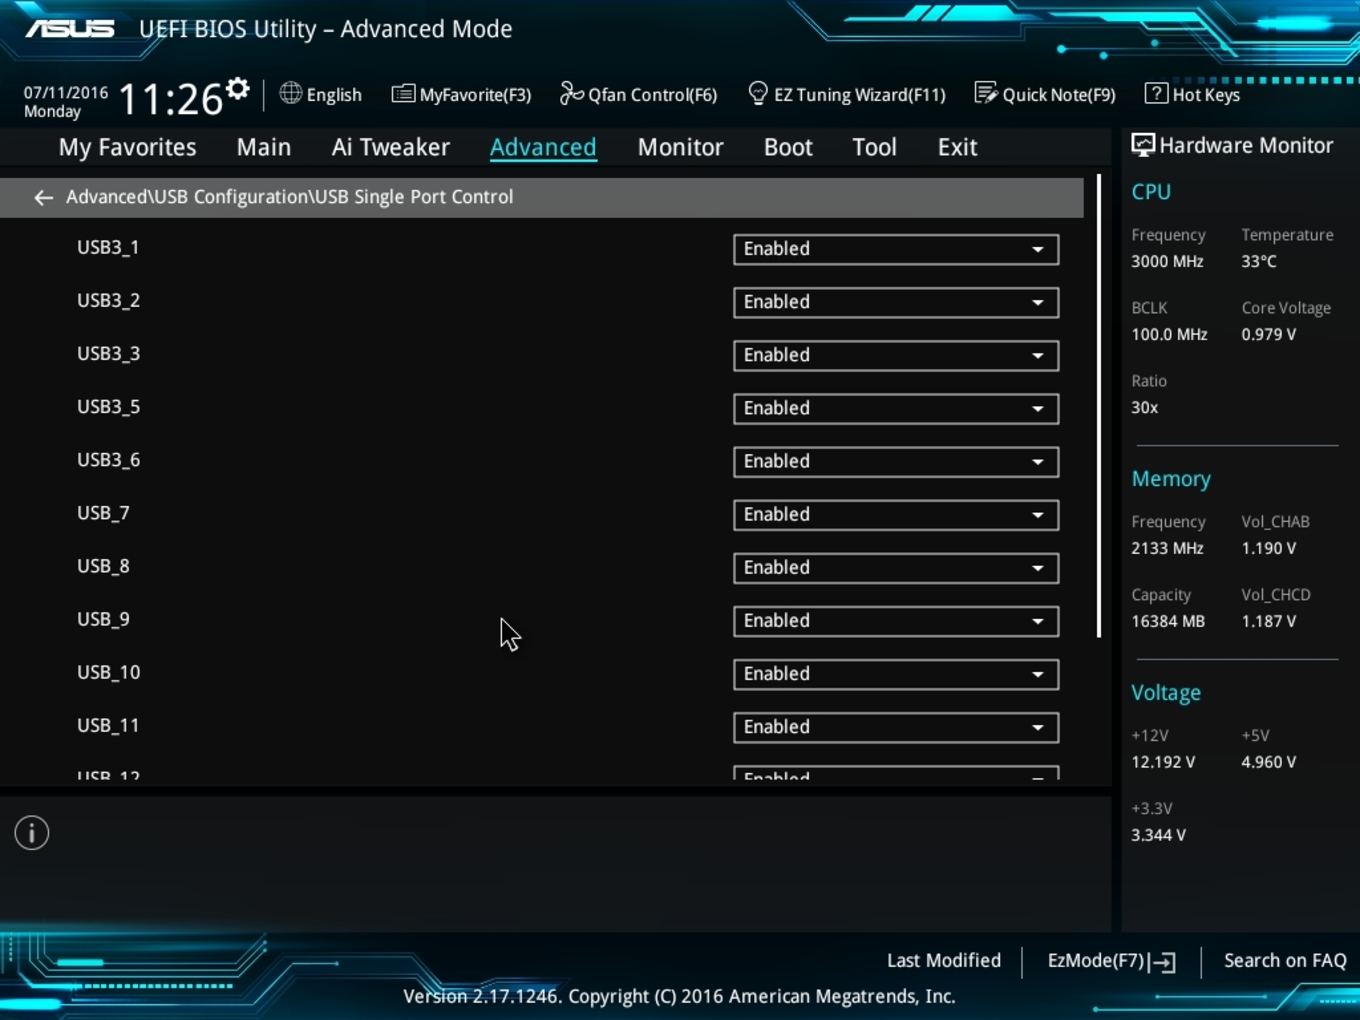View the Last Modified settings
This screenshot has width=1360, height=1020.
pyautogui.click(x=943, y=960)
